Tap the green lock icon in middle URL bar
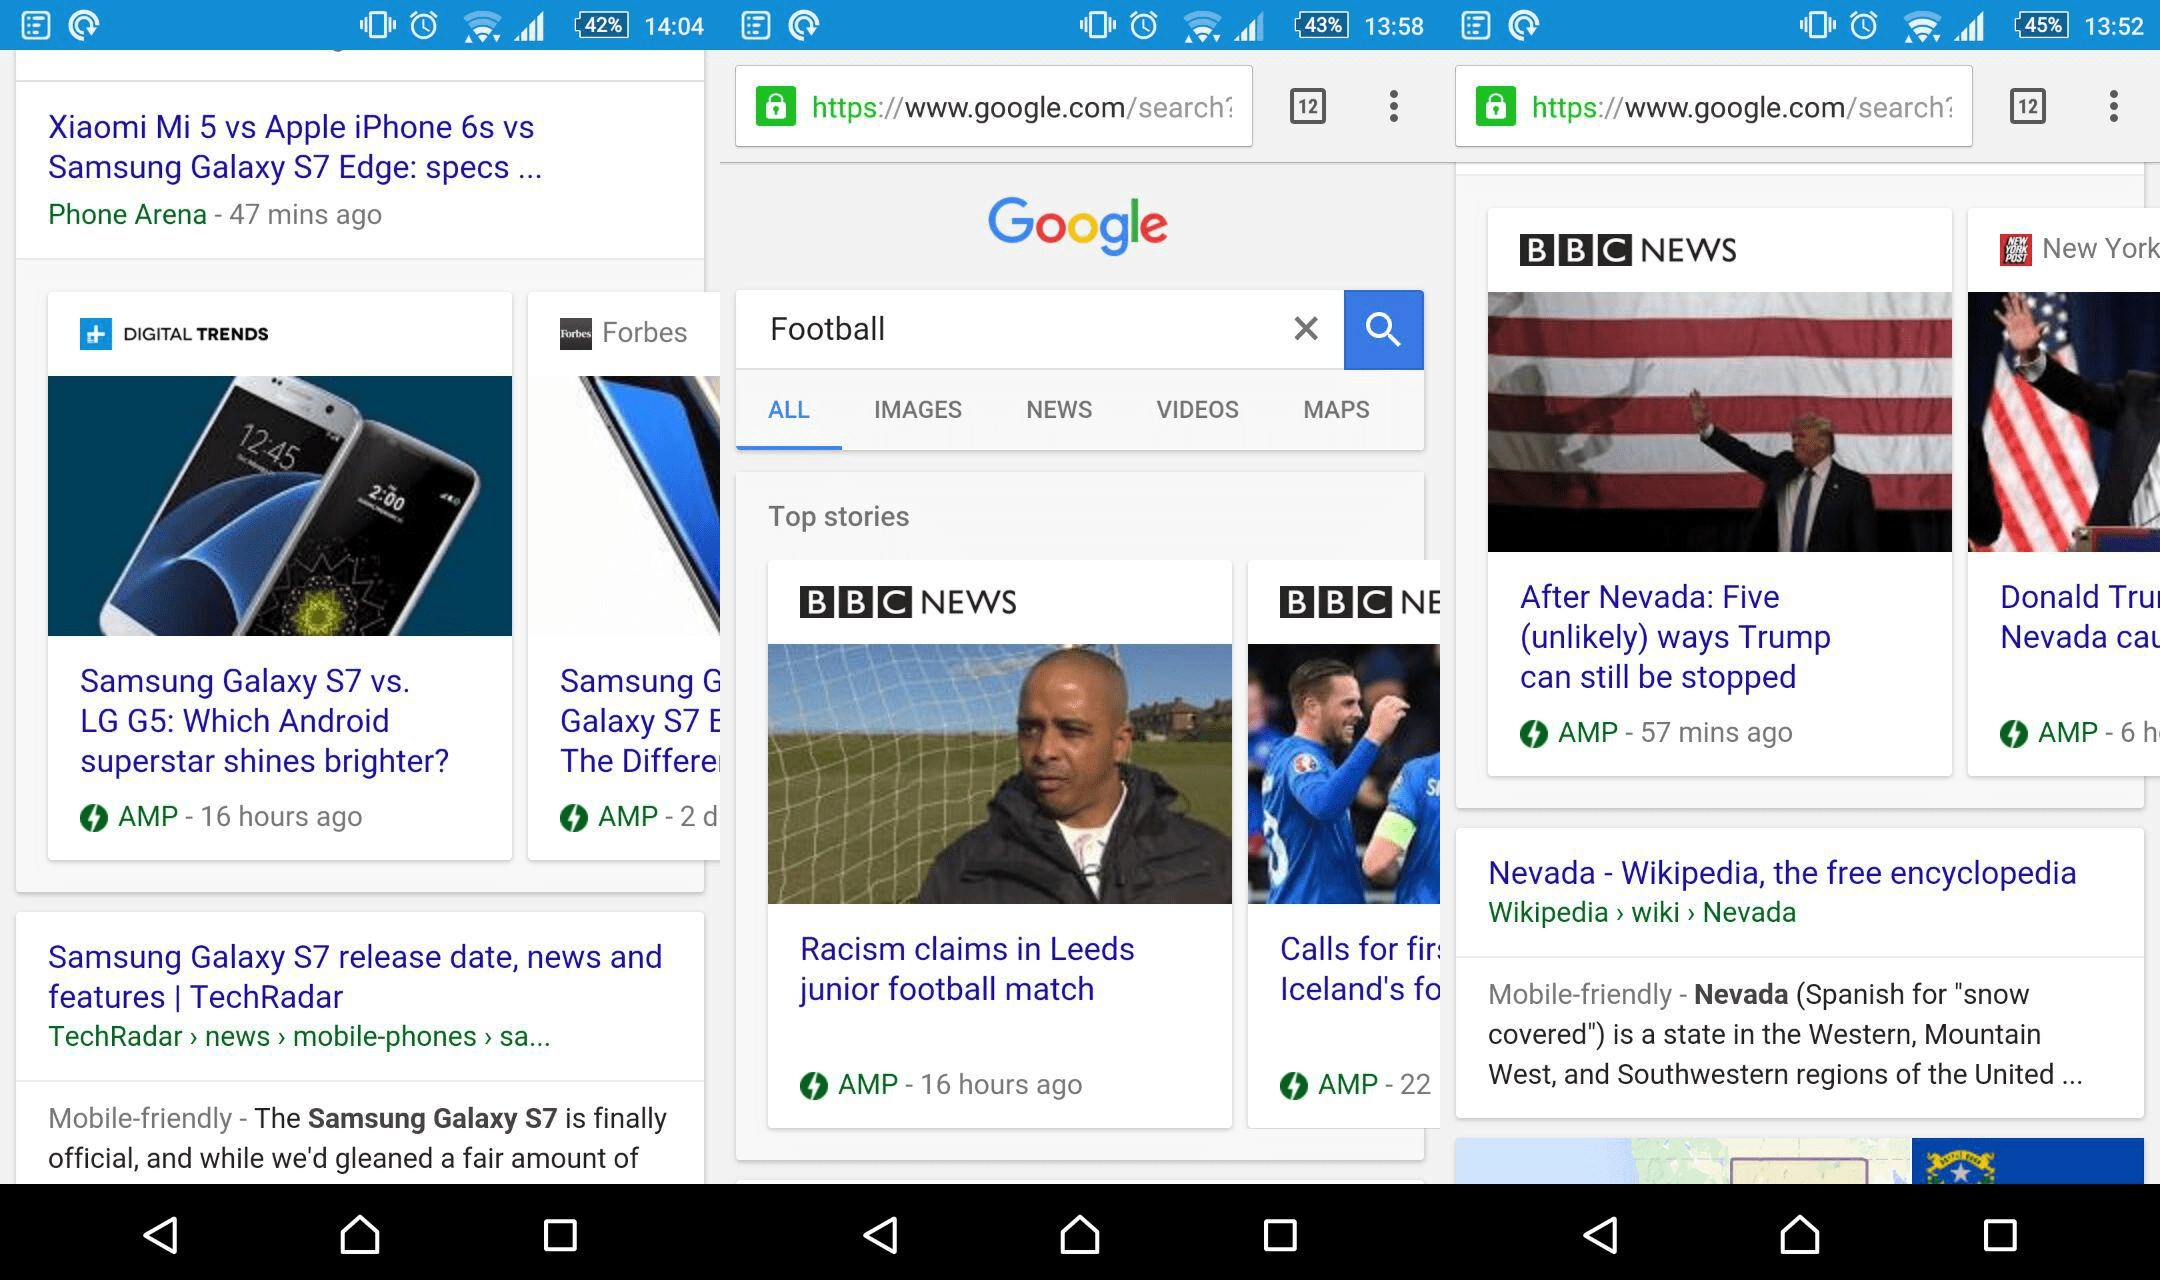The width and height of the screenshot is (2160, 1280). [x=775, y=106]
